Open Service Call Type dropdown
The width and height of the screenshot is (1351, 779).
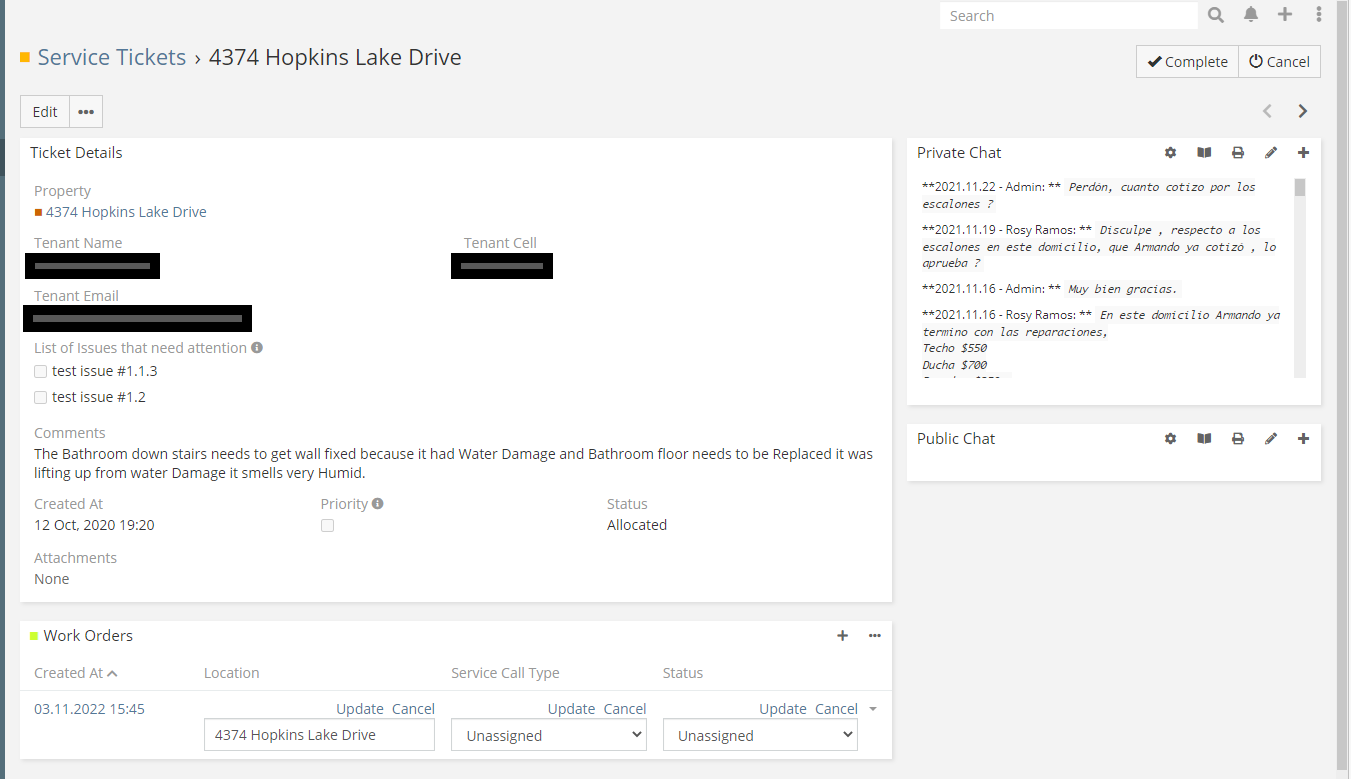point(548,735)
